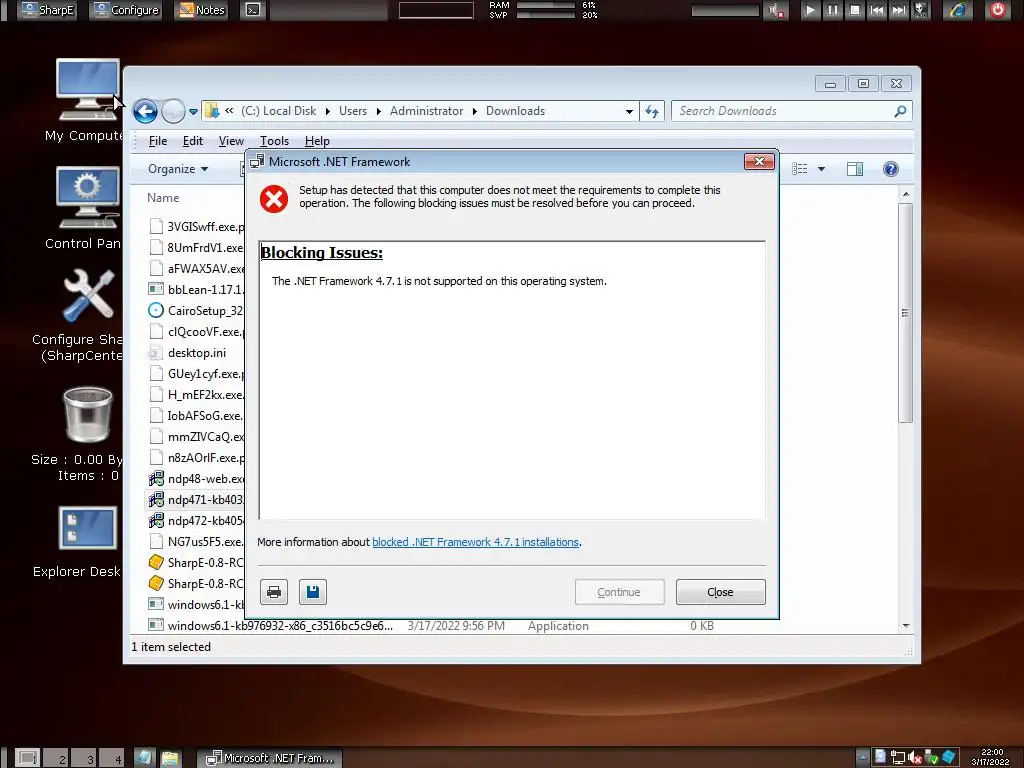
Task: Click the Next track button
Action: click(899, 10)
